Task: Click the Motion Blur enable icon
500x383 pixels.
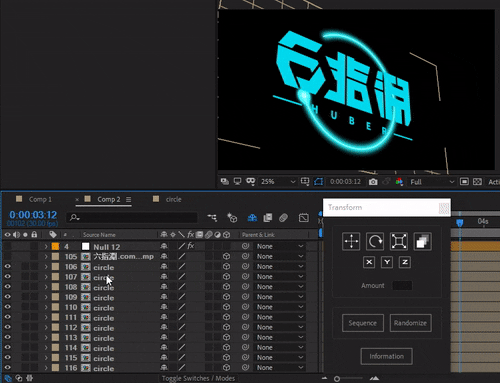Action: pyautogui.click(x=283, y=218)
